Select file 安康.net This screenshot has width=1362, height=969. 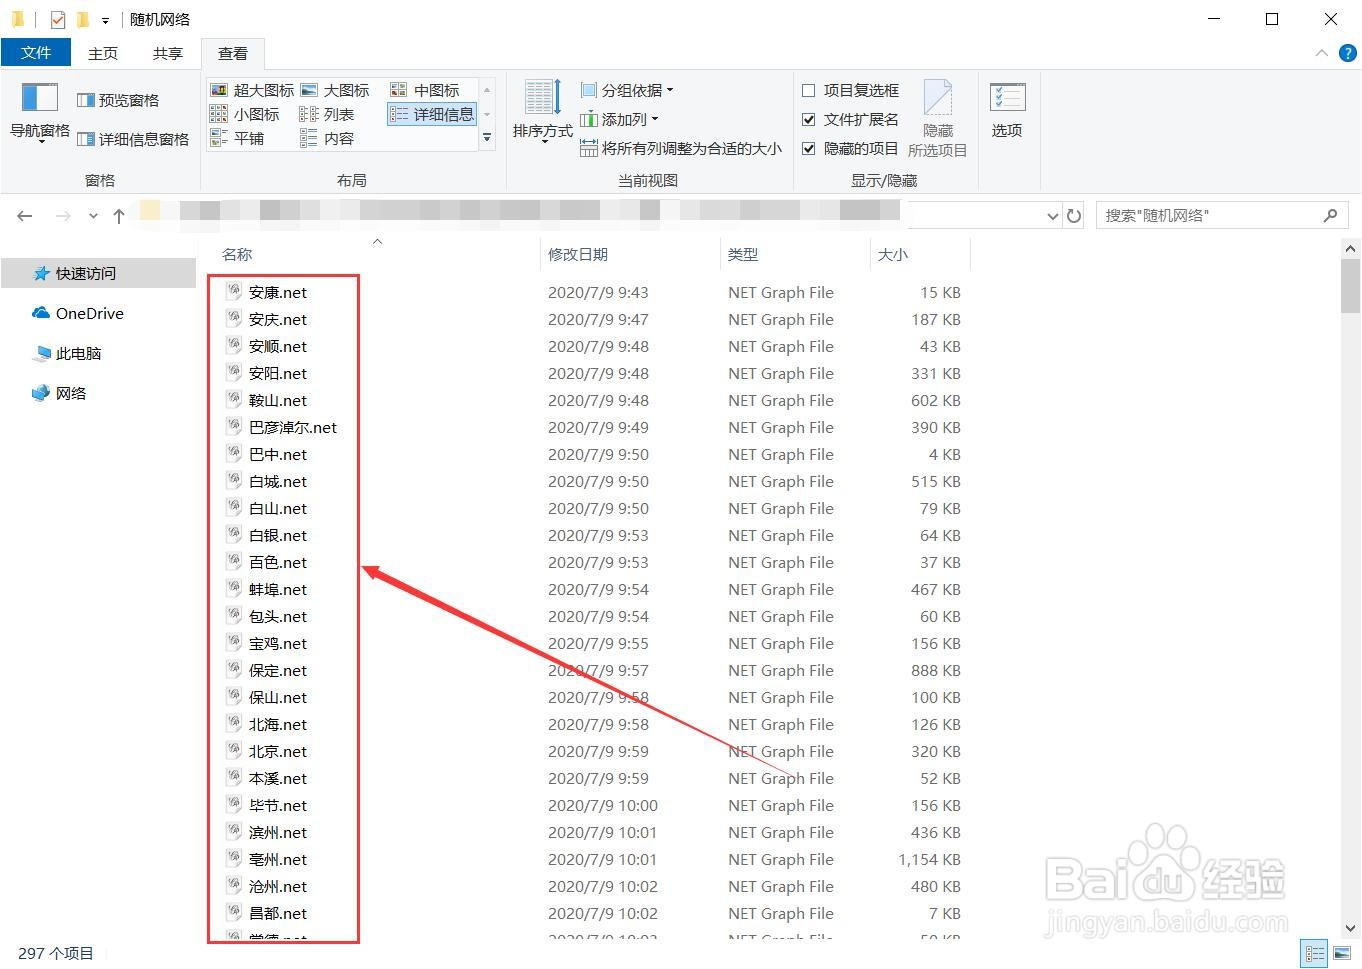click(277, 292)
